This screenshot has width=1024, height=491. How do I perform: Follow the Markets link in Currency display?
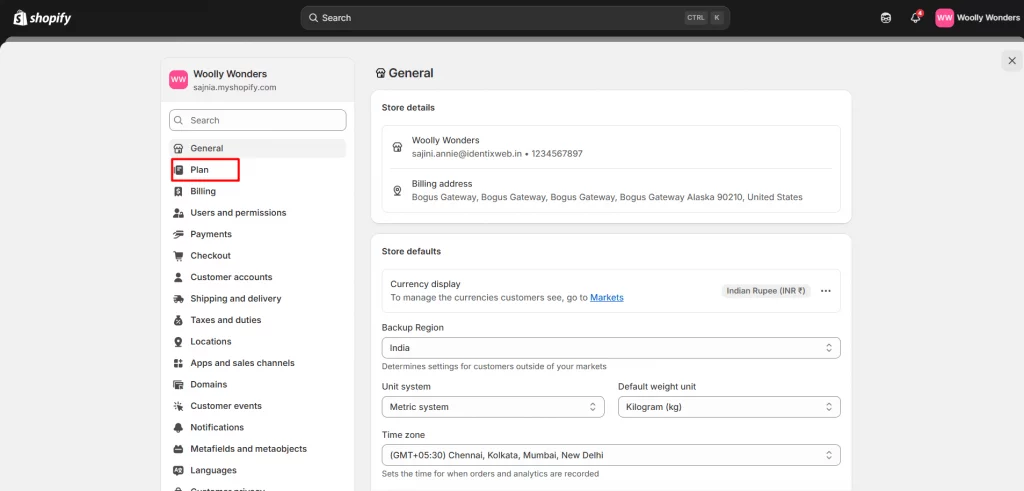pyautogui.click(x=607, y=298)
